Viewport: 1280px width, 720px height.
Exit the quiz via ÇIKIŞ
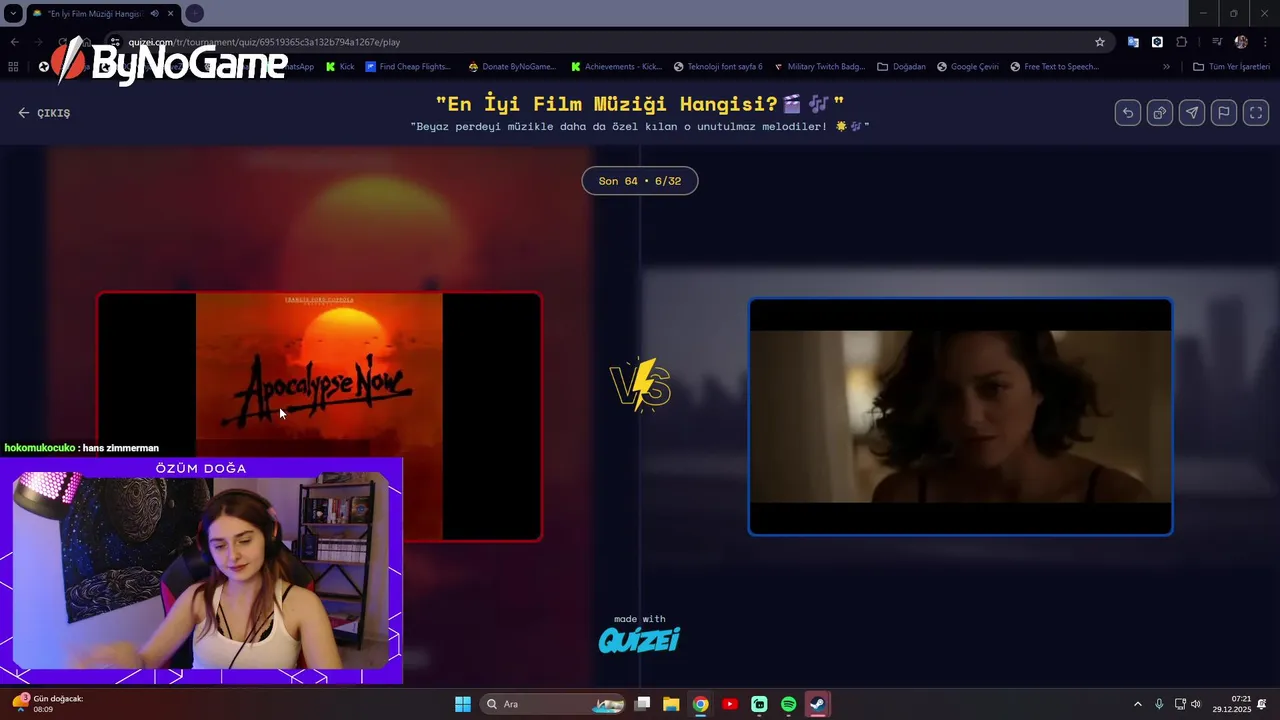click(44, 113)
